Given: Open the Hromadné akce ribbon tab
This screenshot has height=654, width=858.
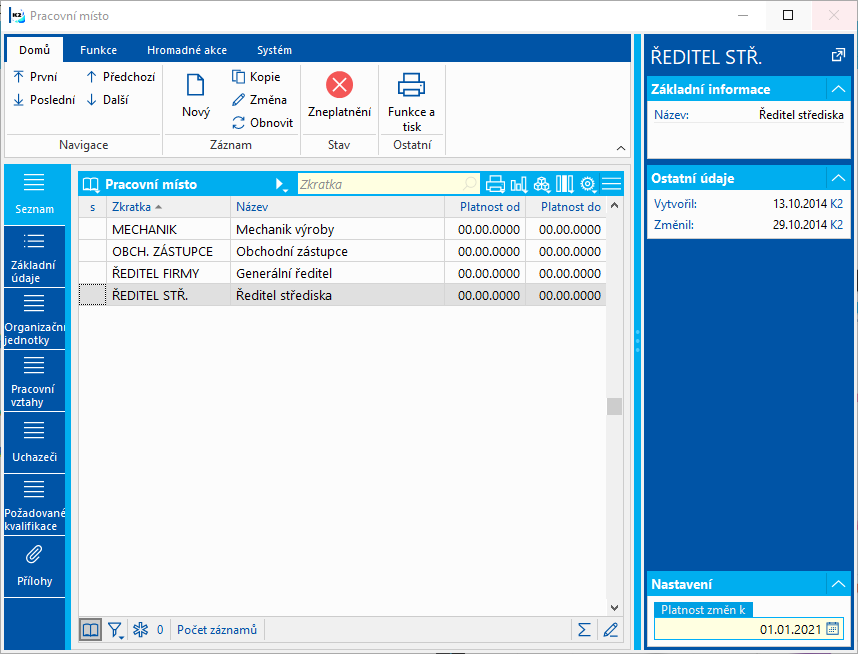Looking at the screenshot, I should tap(186, 50).
